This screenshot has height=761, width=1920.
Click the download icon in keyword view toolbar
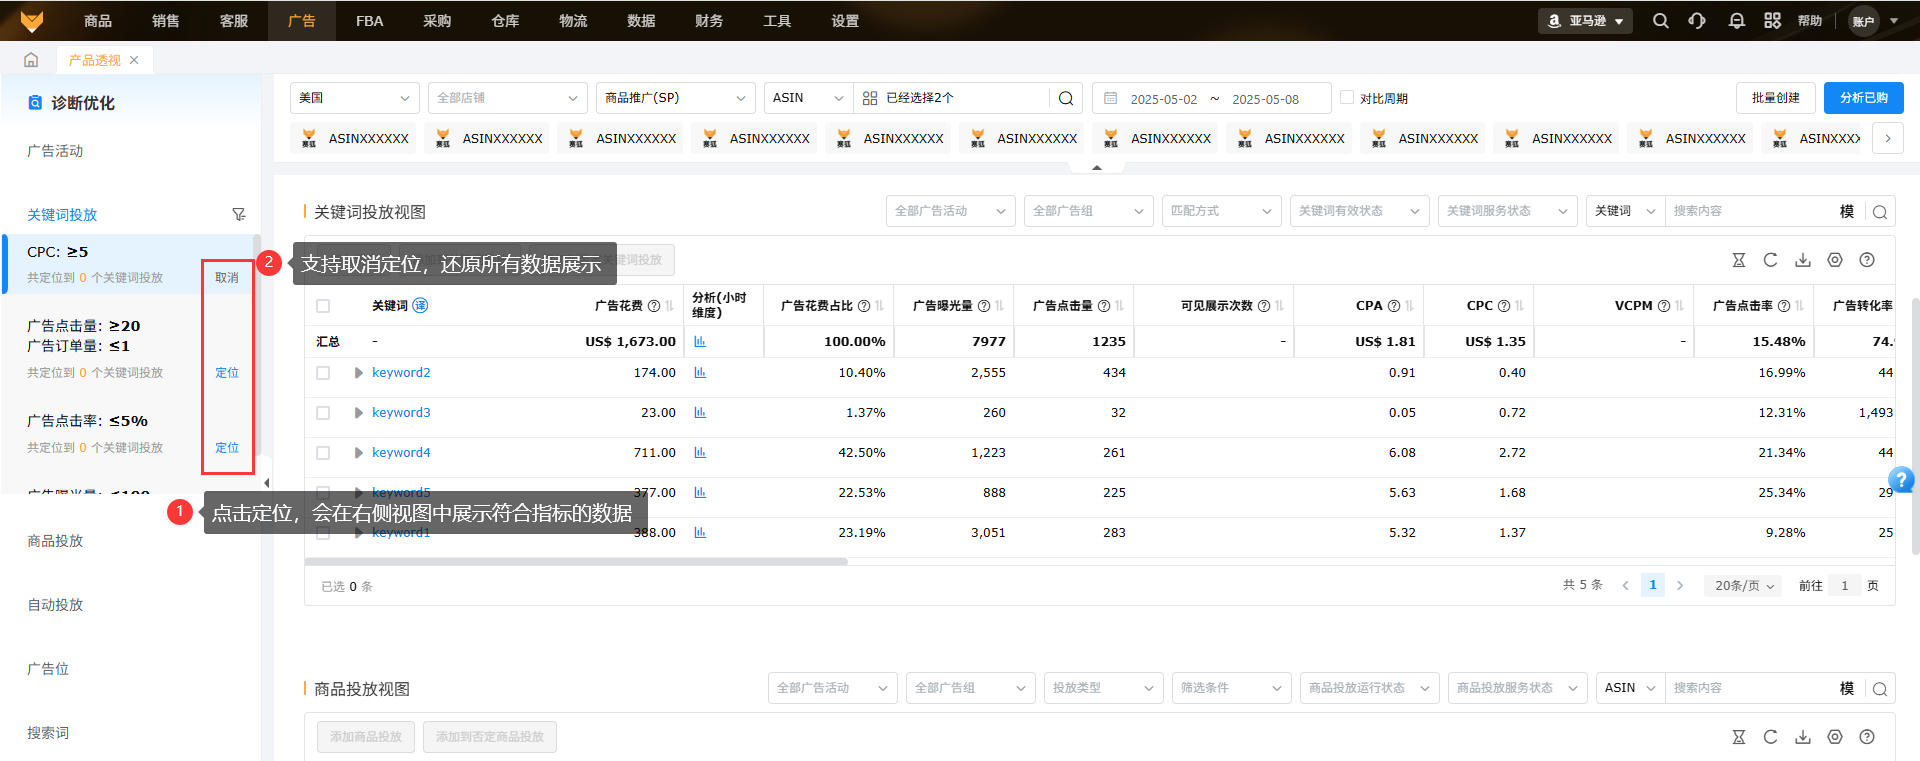pos(1802,260)
